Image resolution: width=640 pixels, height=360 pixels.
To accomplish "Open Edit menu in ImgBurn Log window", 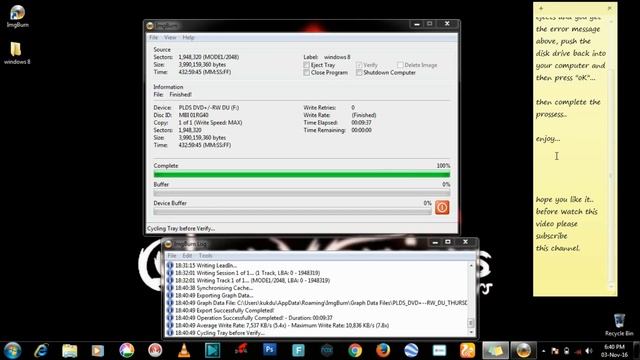I will (187, 256).
